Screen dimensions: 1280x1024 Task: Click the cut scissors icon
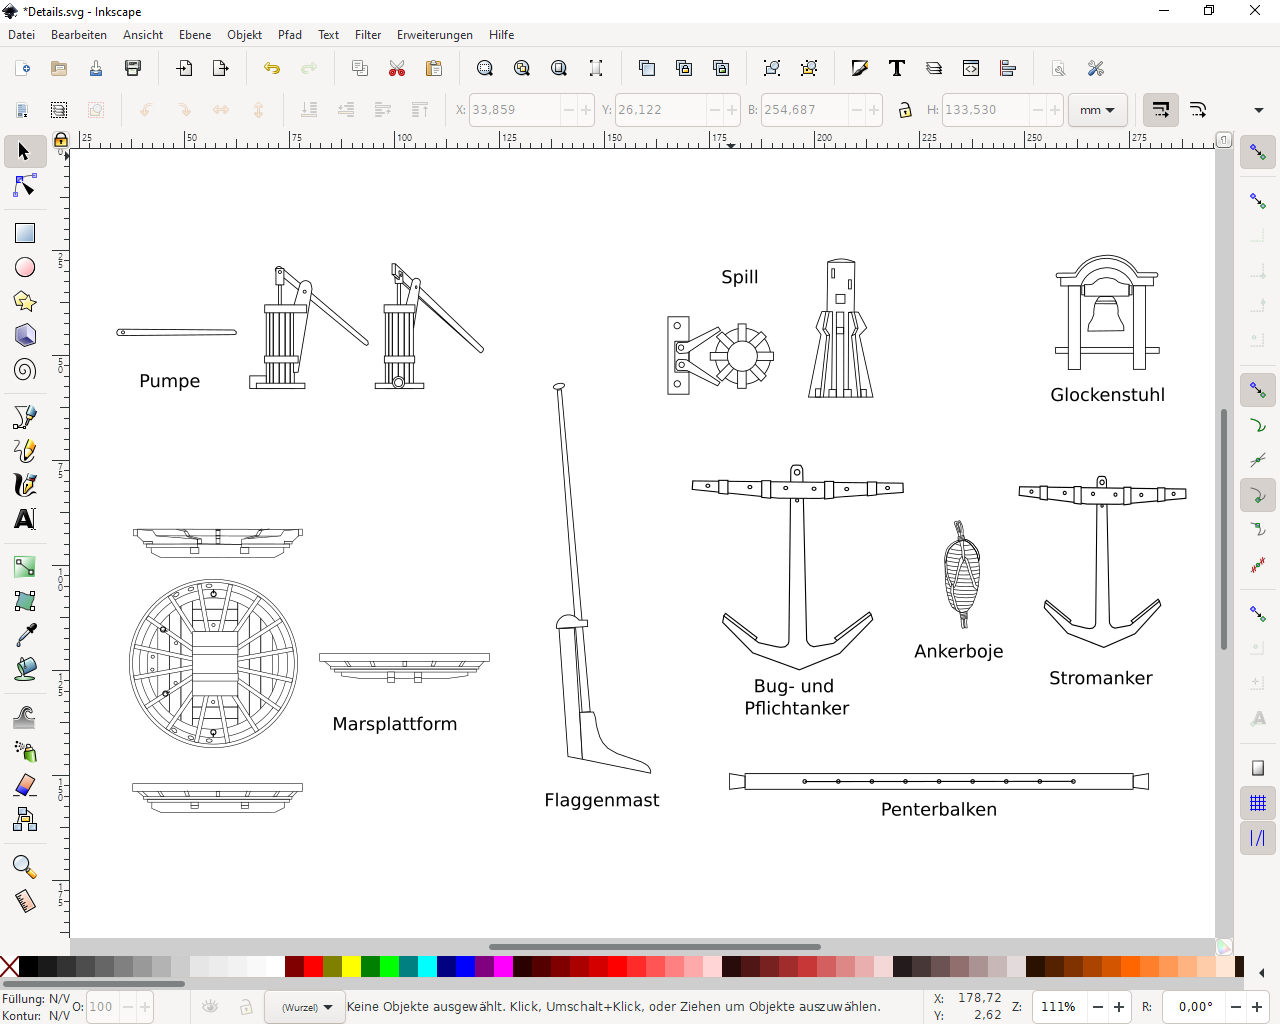(x=397, y=68)
